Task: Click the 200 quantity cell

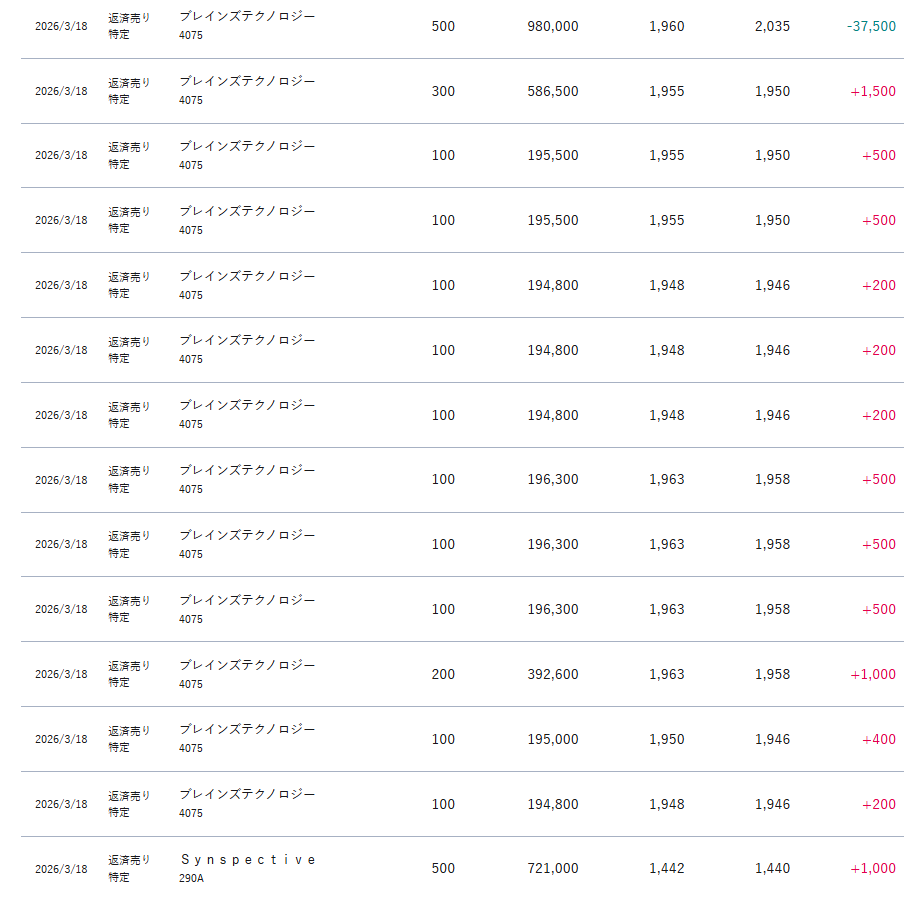Action: point(443,674)
